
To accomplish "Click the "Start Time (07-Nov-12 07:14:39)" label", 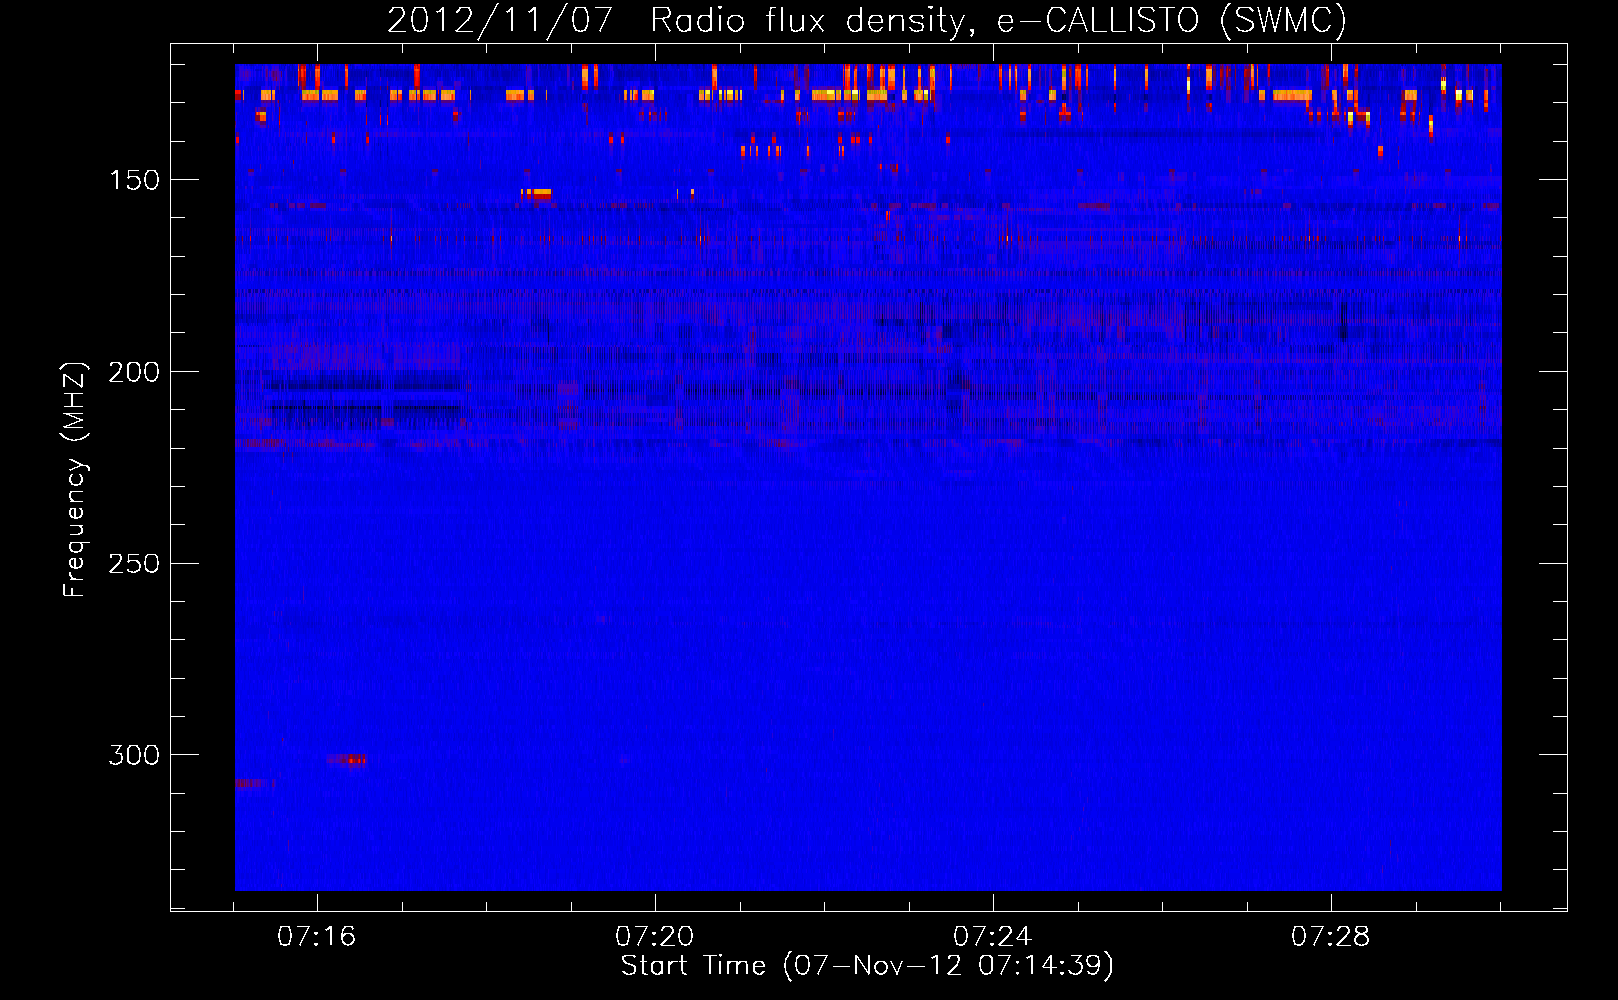I will [867, 966].
